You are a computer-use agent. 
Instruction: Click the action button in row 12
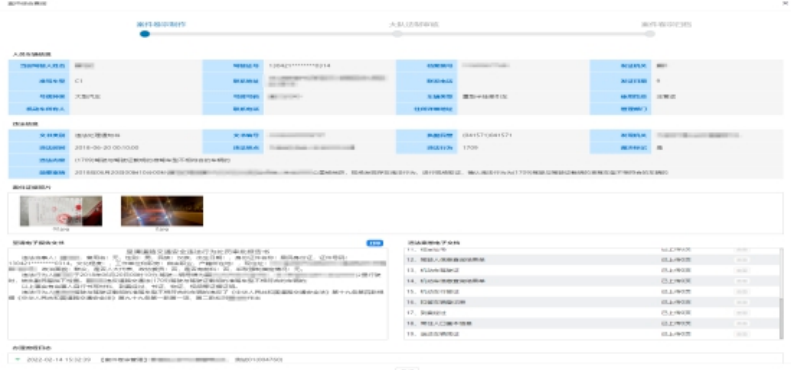[x=741, y=260]
